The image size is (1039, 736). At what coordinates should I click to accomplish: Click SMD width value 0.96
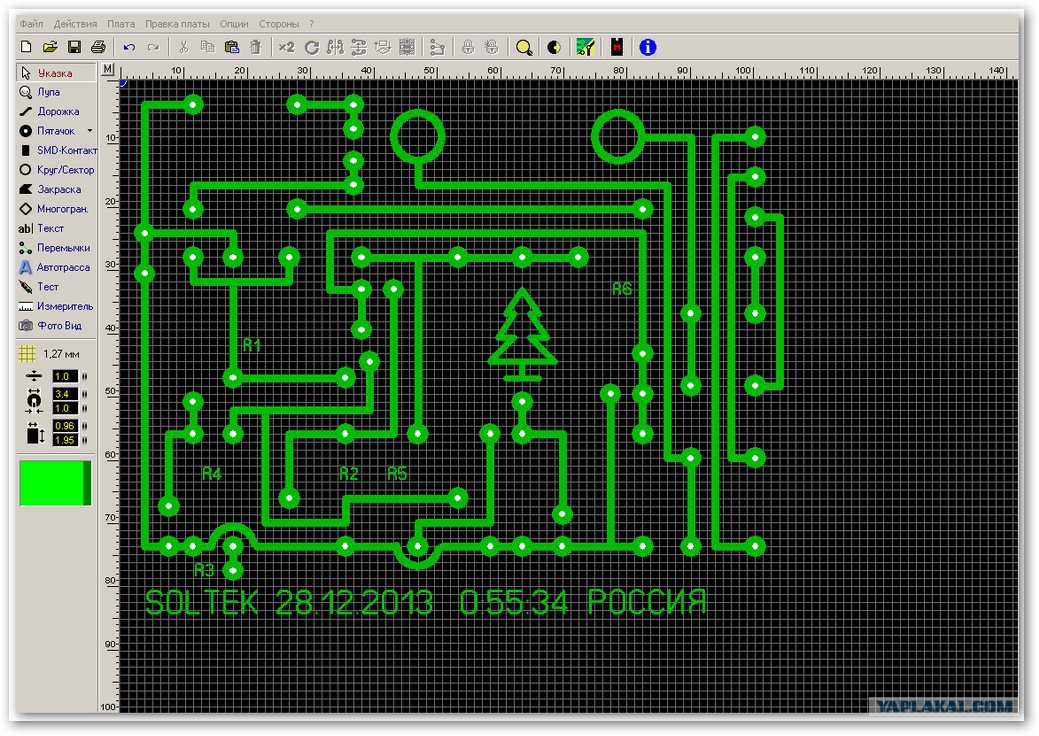click(65, 426)
